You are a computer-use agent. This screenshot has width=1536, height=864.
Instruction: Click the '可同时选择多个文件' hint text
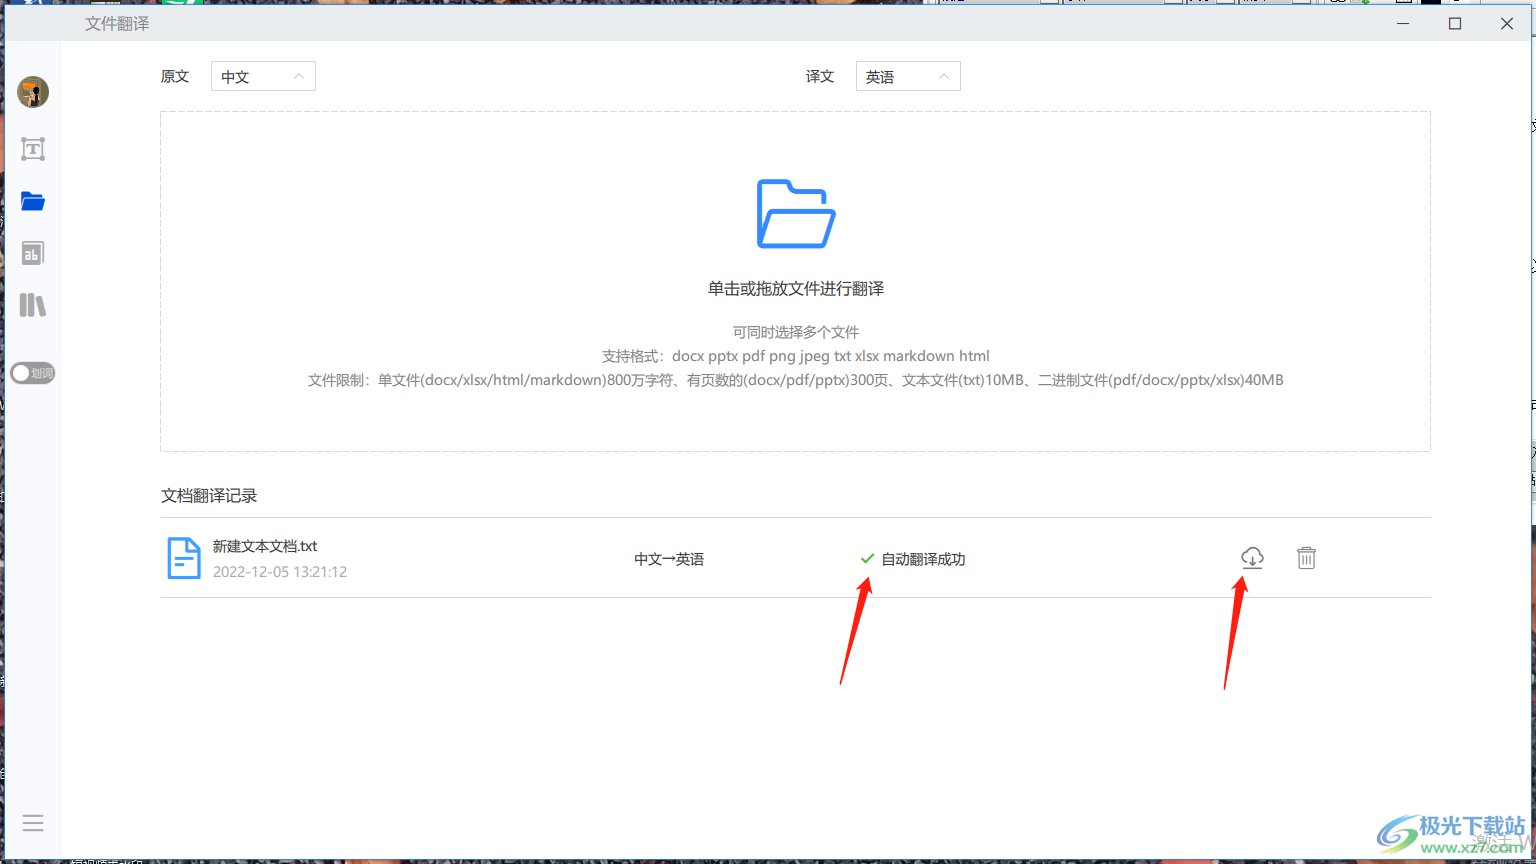click(x=796, y=332)
